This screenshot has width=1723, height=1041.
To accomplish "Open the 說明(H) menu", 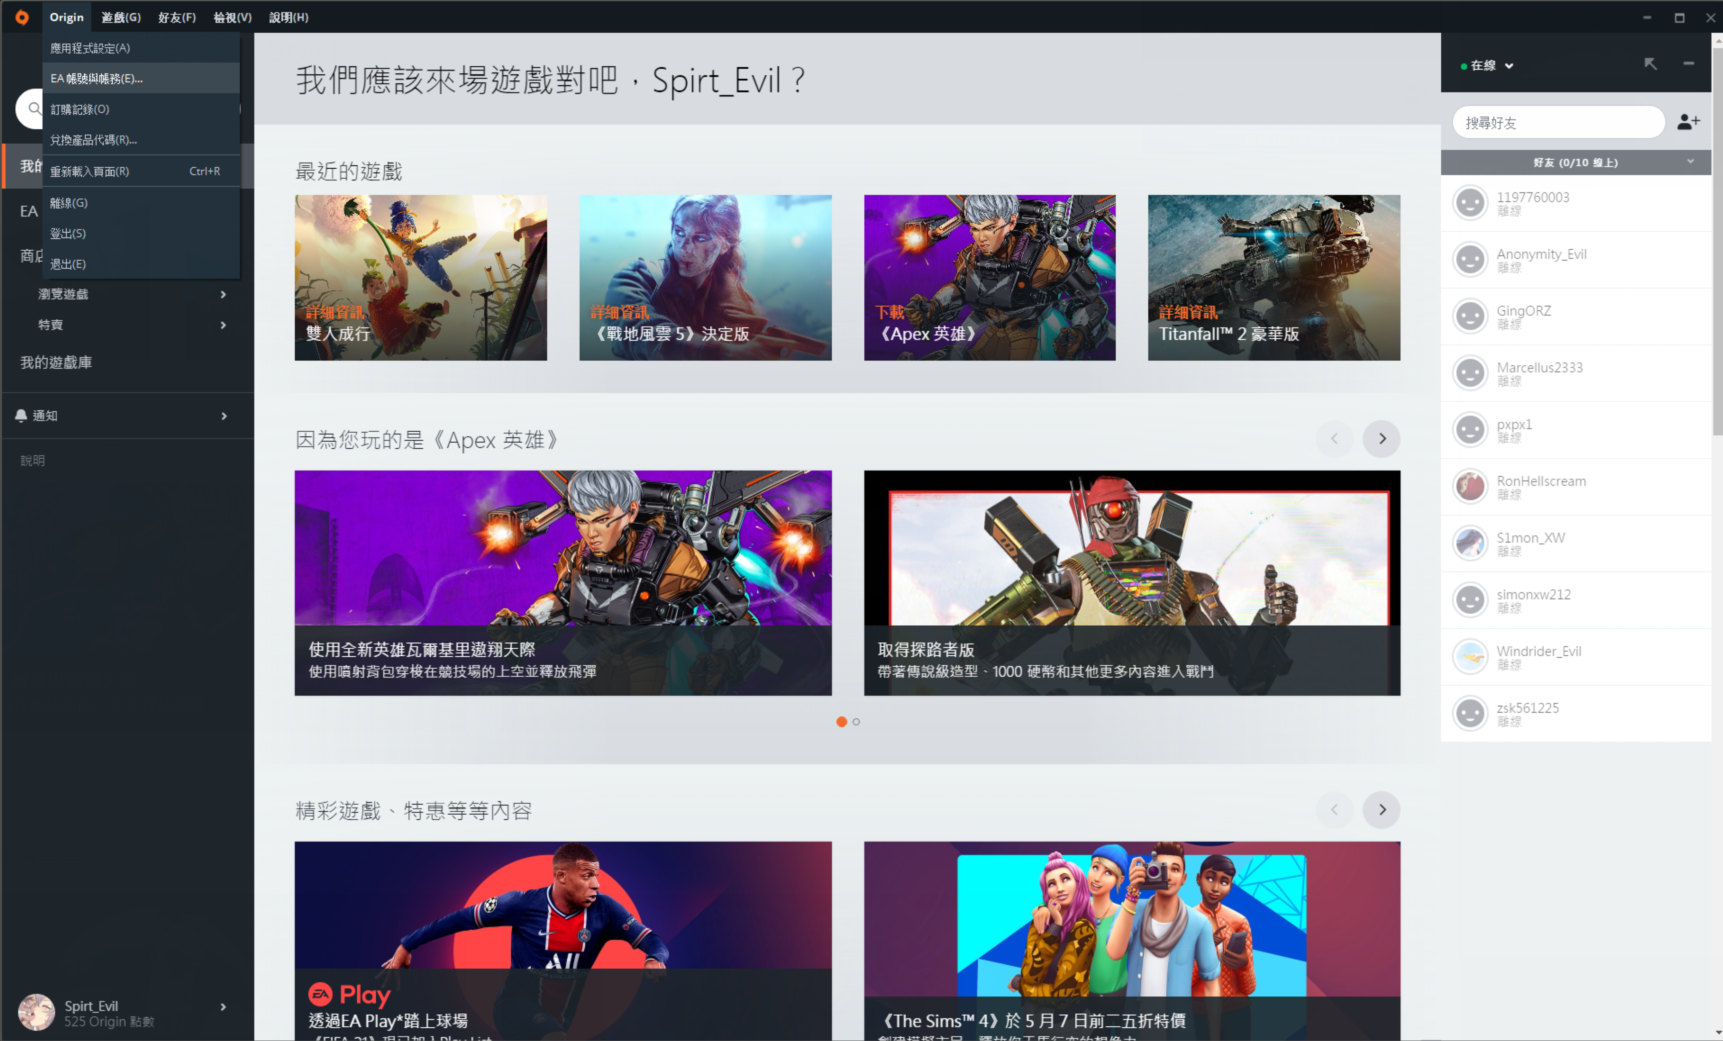I will coord(289,17).
